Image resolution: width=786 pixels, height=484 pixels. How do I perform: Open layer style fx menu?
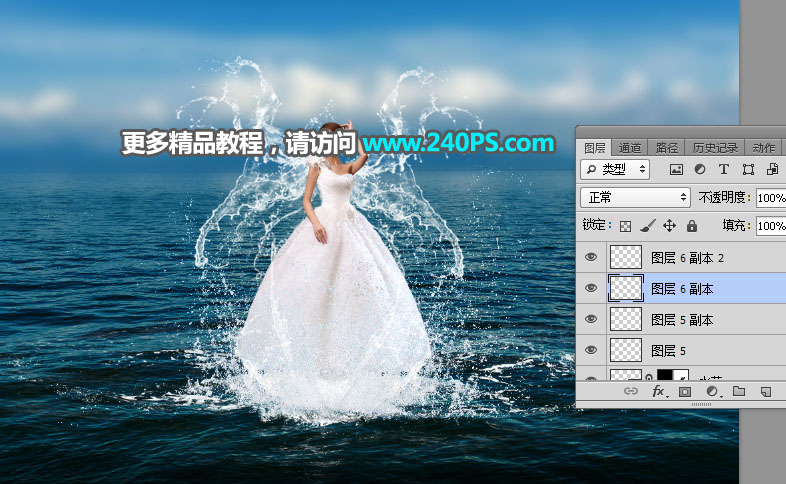[x=659, y=391]
